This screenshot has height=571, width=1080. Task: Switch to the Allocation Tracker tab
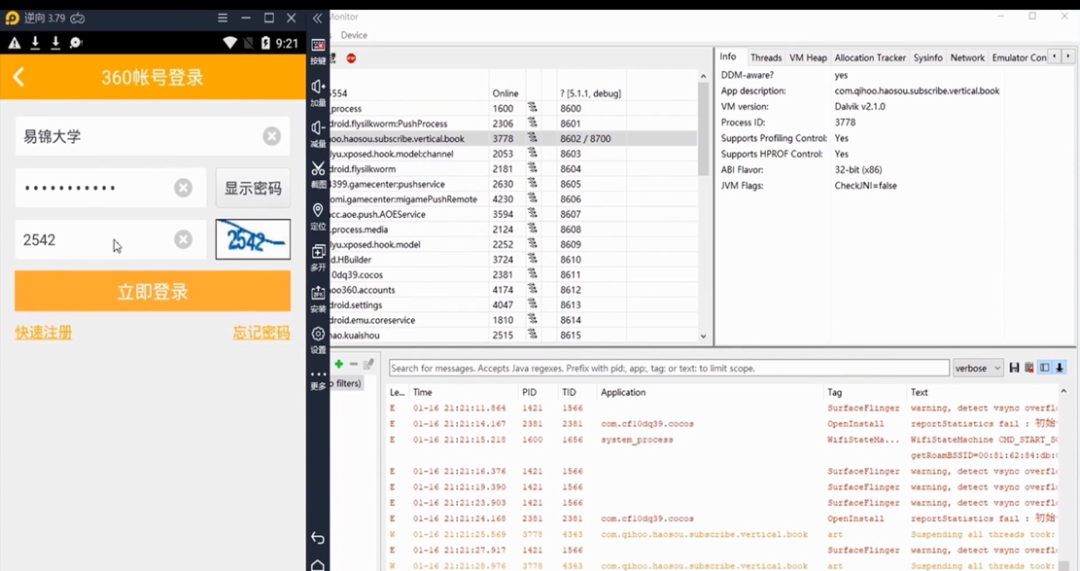point(870,58)
